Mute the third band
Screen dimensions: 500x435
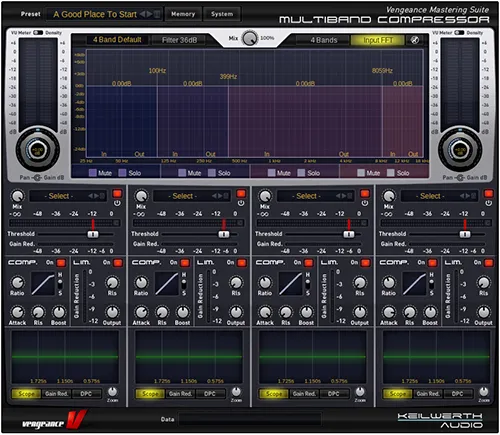[x=272, y=173]
